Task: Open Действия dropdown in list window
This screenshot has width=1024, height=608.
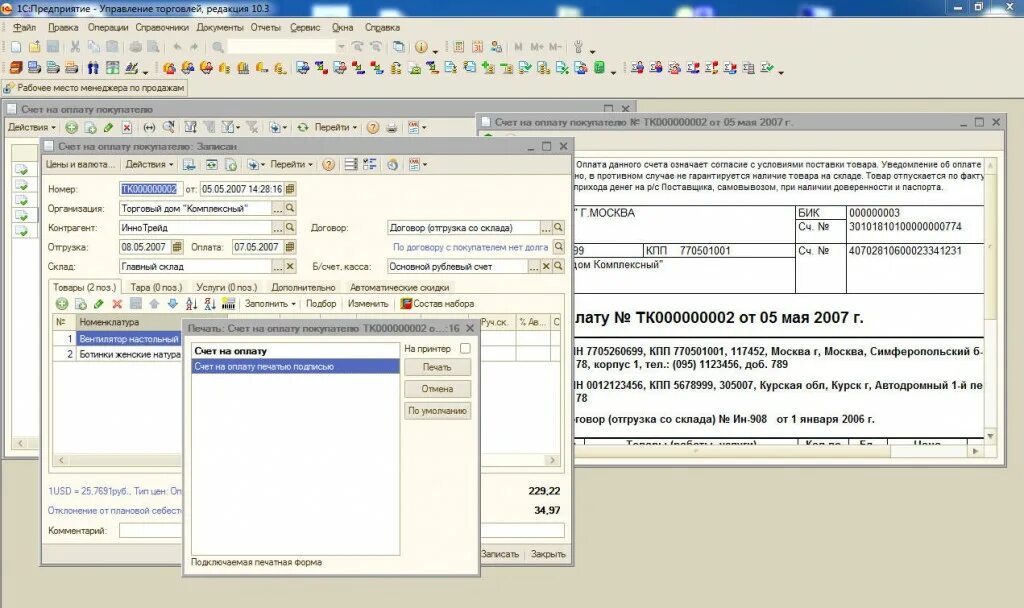Action: pyautogui.click(x=31, y=127)
